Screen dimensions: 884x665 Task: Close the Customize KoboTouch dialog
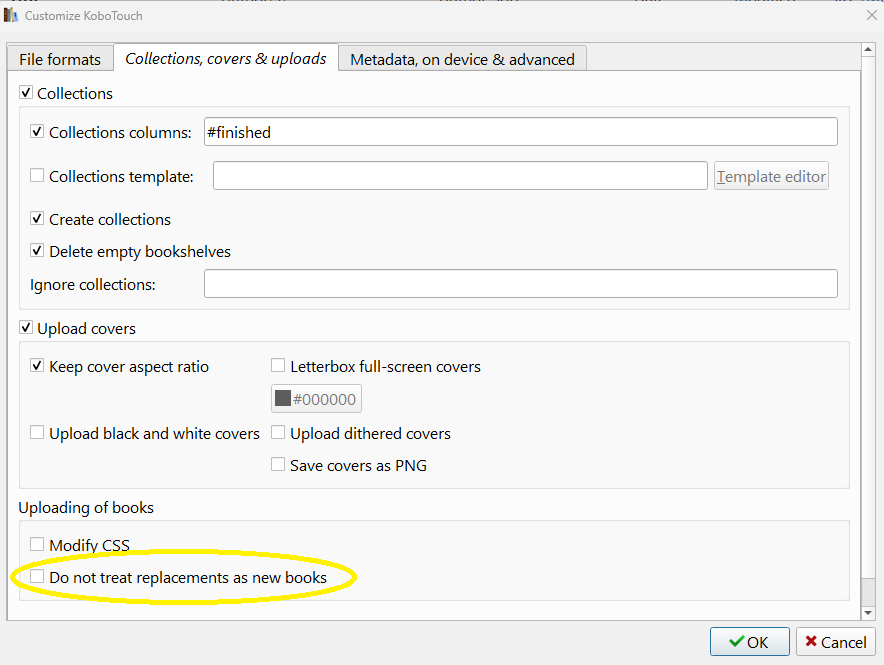(x=872, y=15)
